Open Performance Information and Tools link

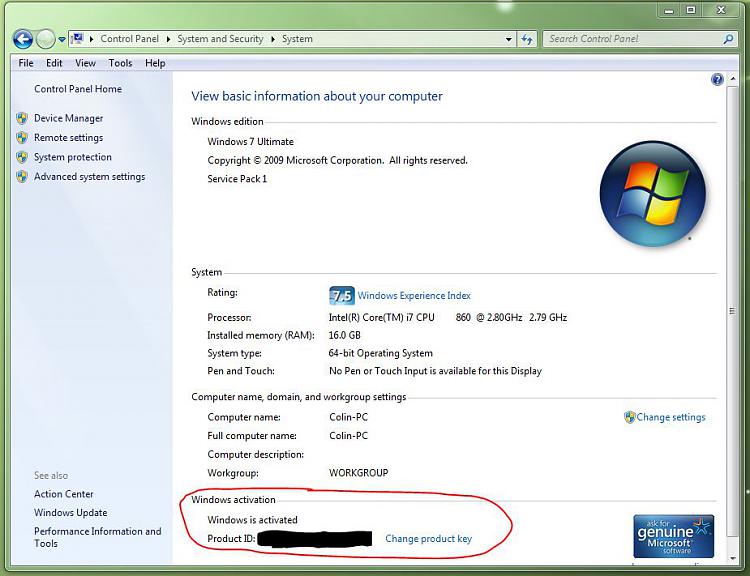pos(98,537)
